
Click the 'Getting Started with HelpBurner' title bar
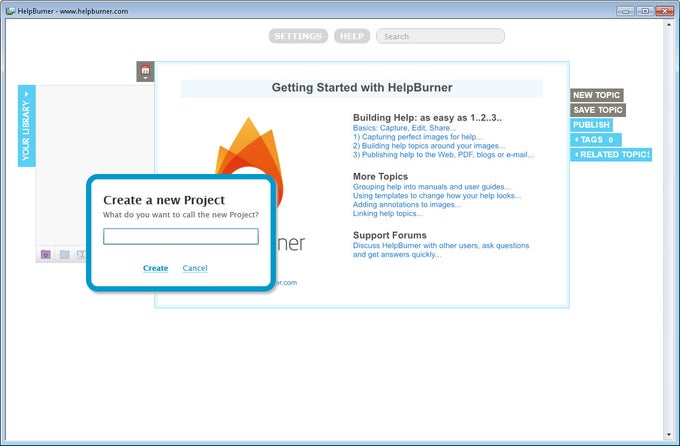pos(362,88)
